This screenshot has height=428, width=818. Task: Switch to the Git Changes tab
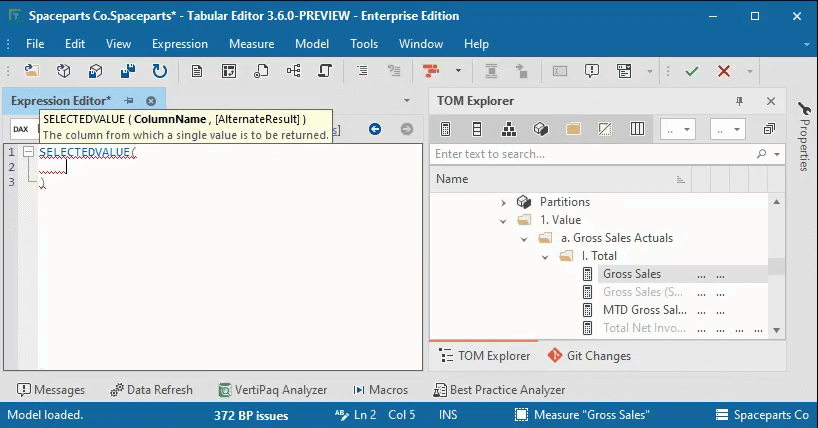(589, 356)
